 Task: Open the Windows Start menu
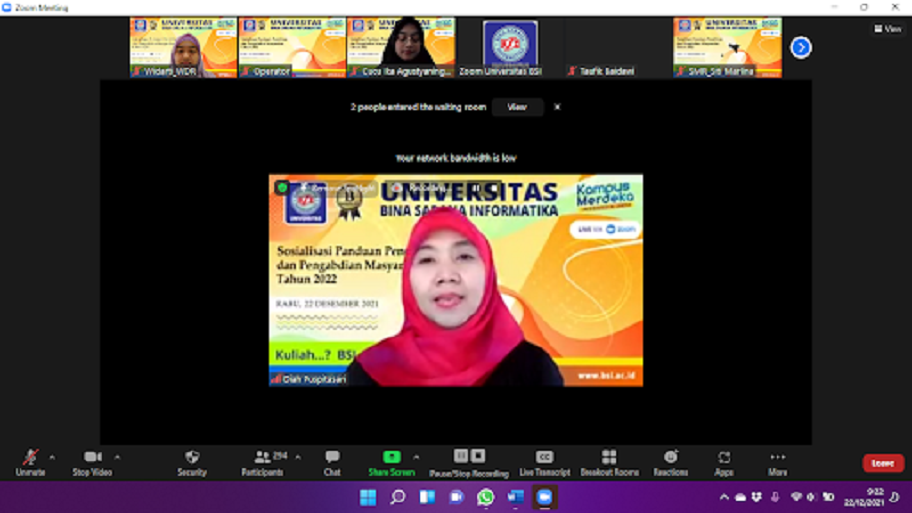368,497
